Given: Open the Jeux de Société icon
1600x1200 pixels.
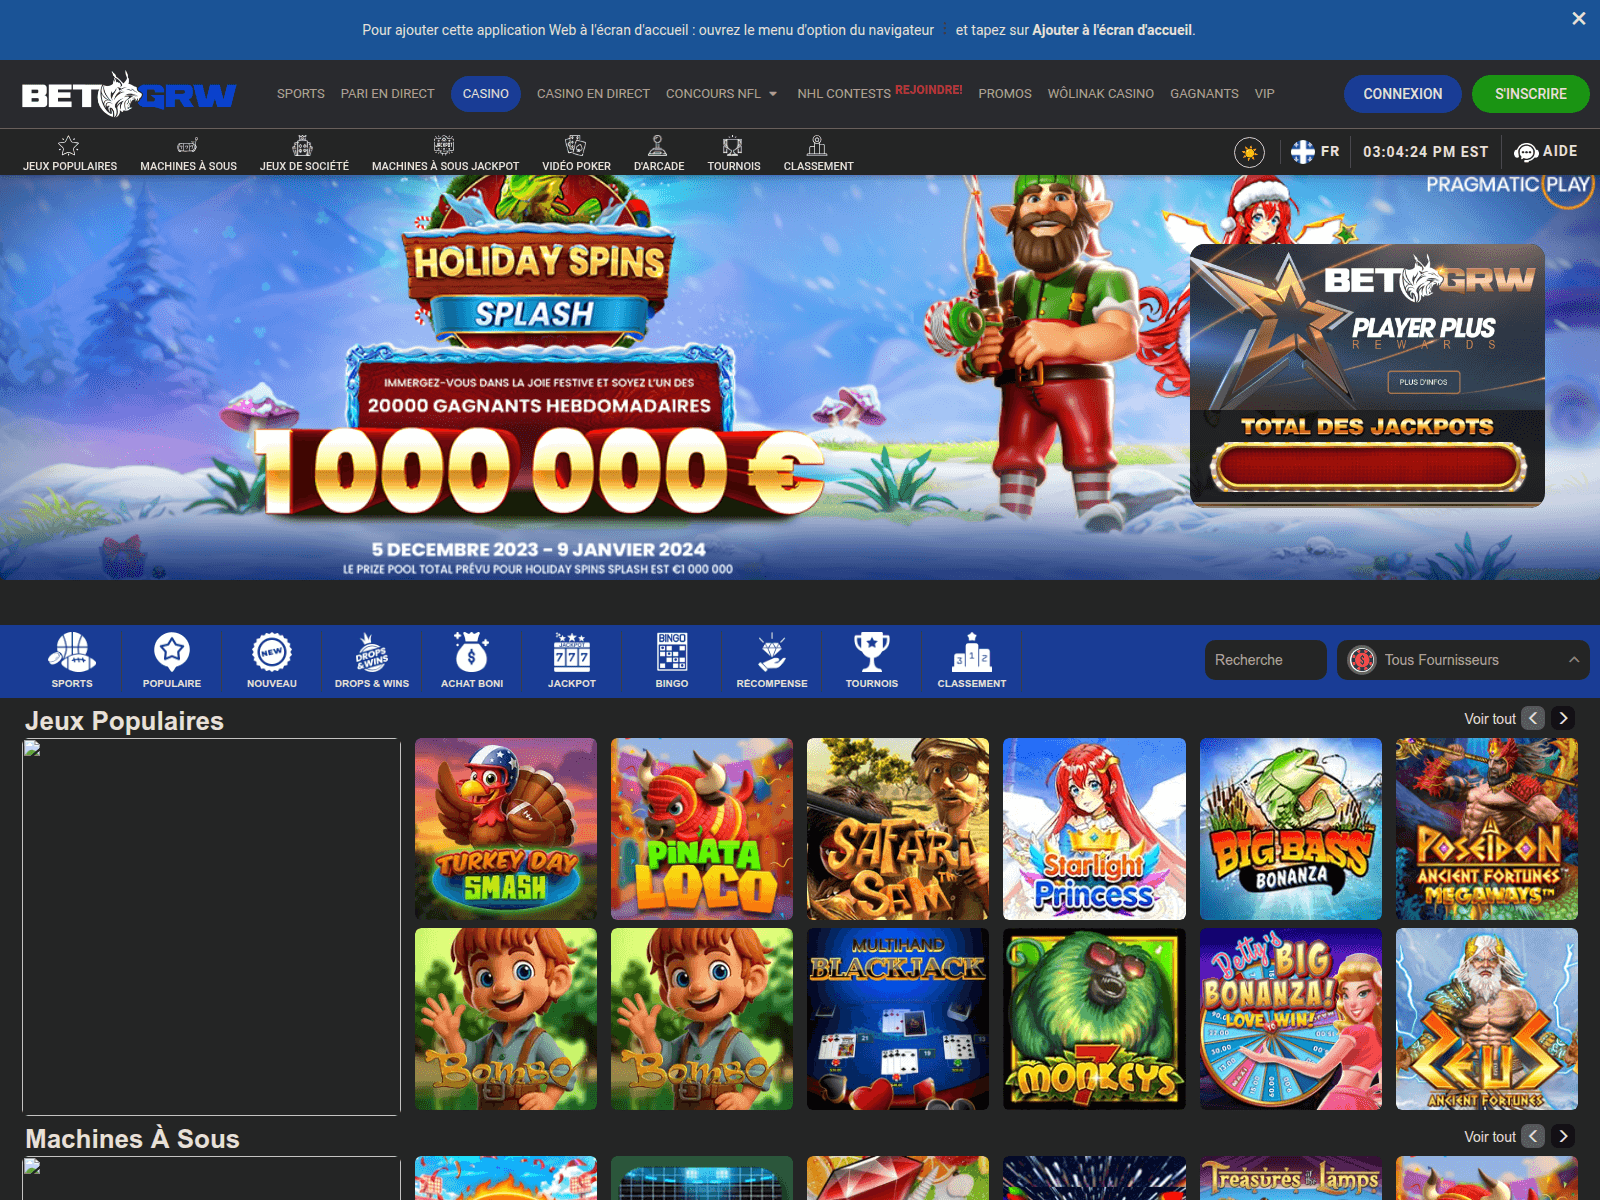Looking at the screenshot, I should tap(303, 146).
